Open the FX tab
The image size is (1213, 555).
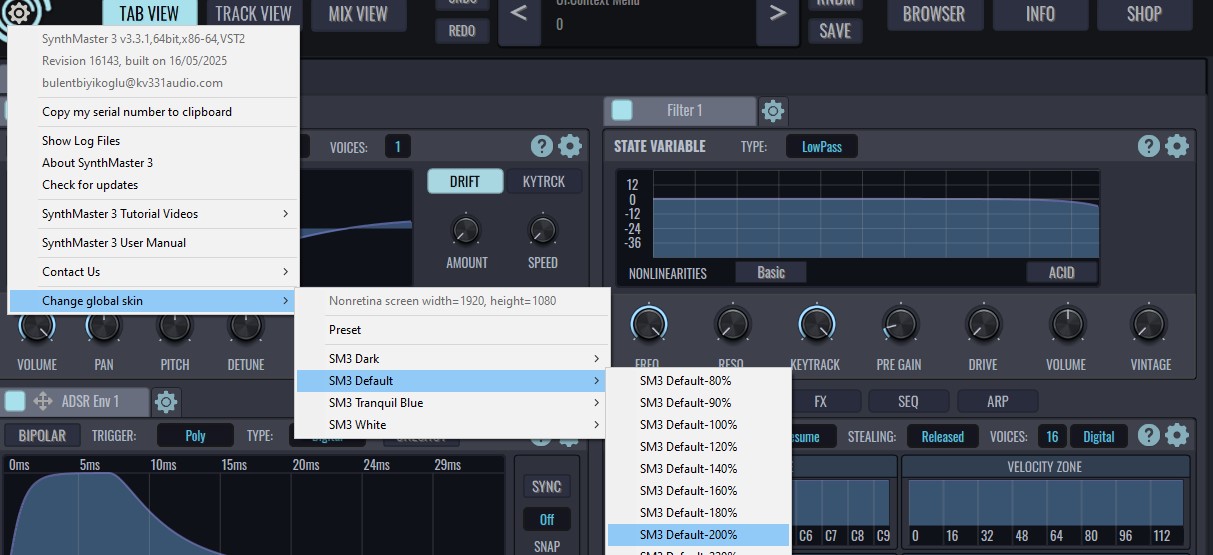pyautogui.click(x=820, y=401)
